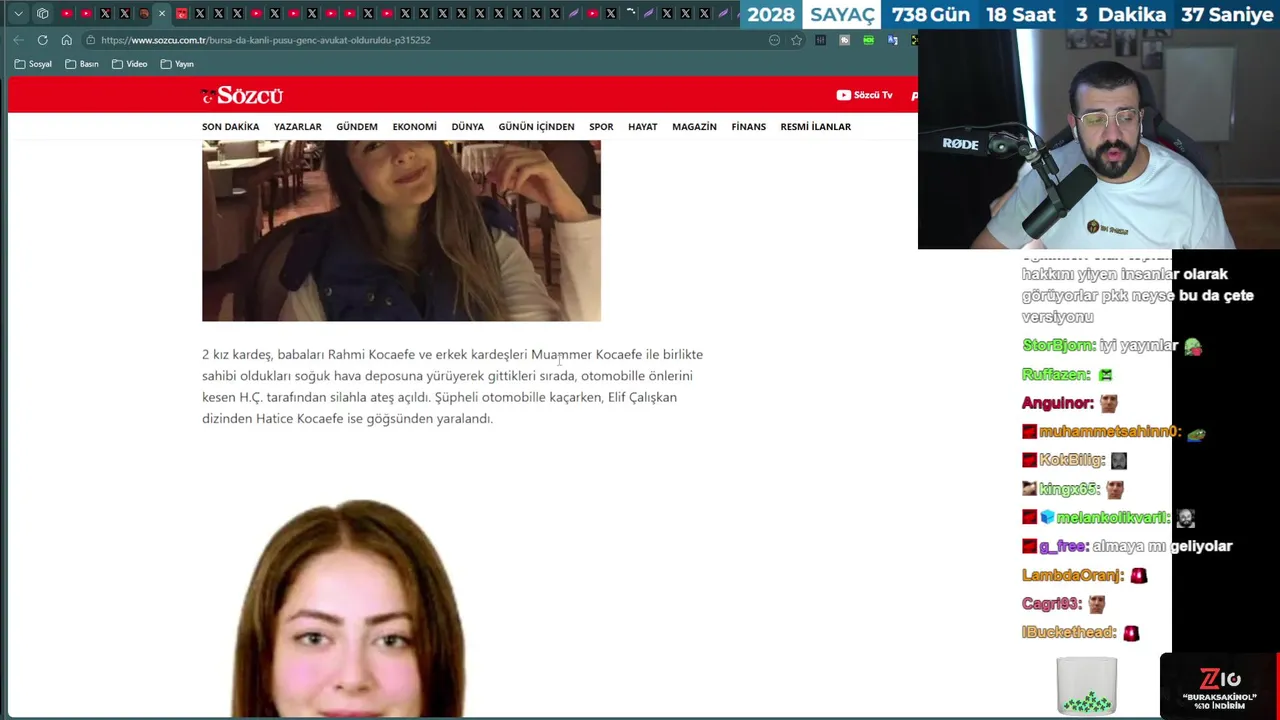Viewport: 1280px width, 720px height.
Task: Click KokBilig username in chat
Action: coord(1071,461)
